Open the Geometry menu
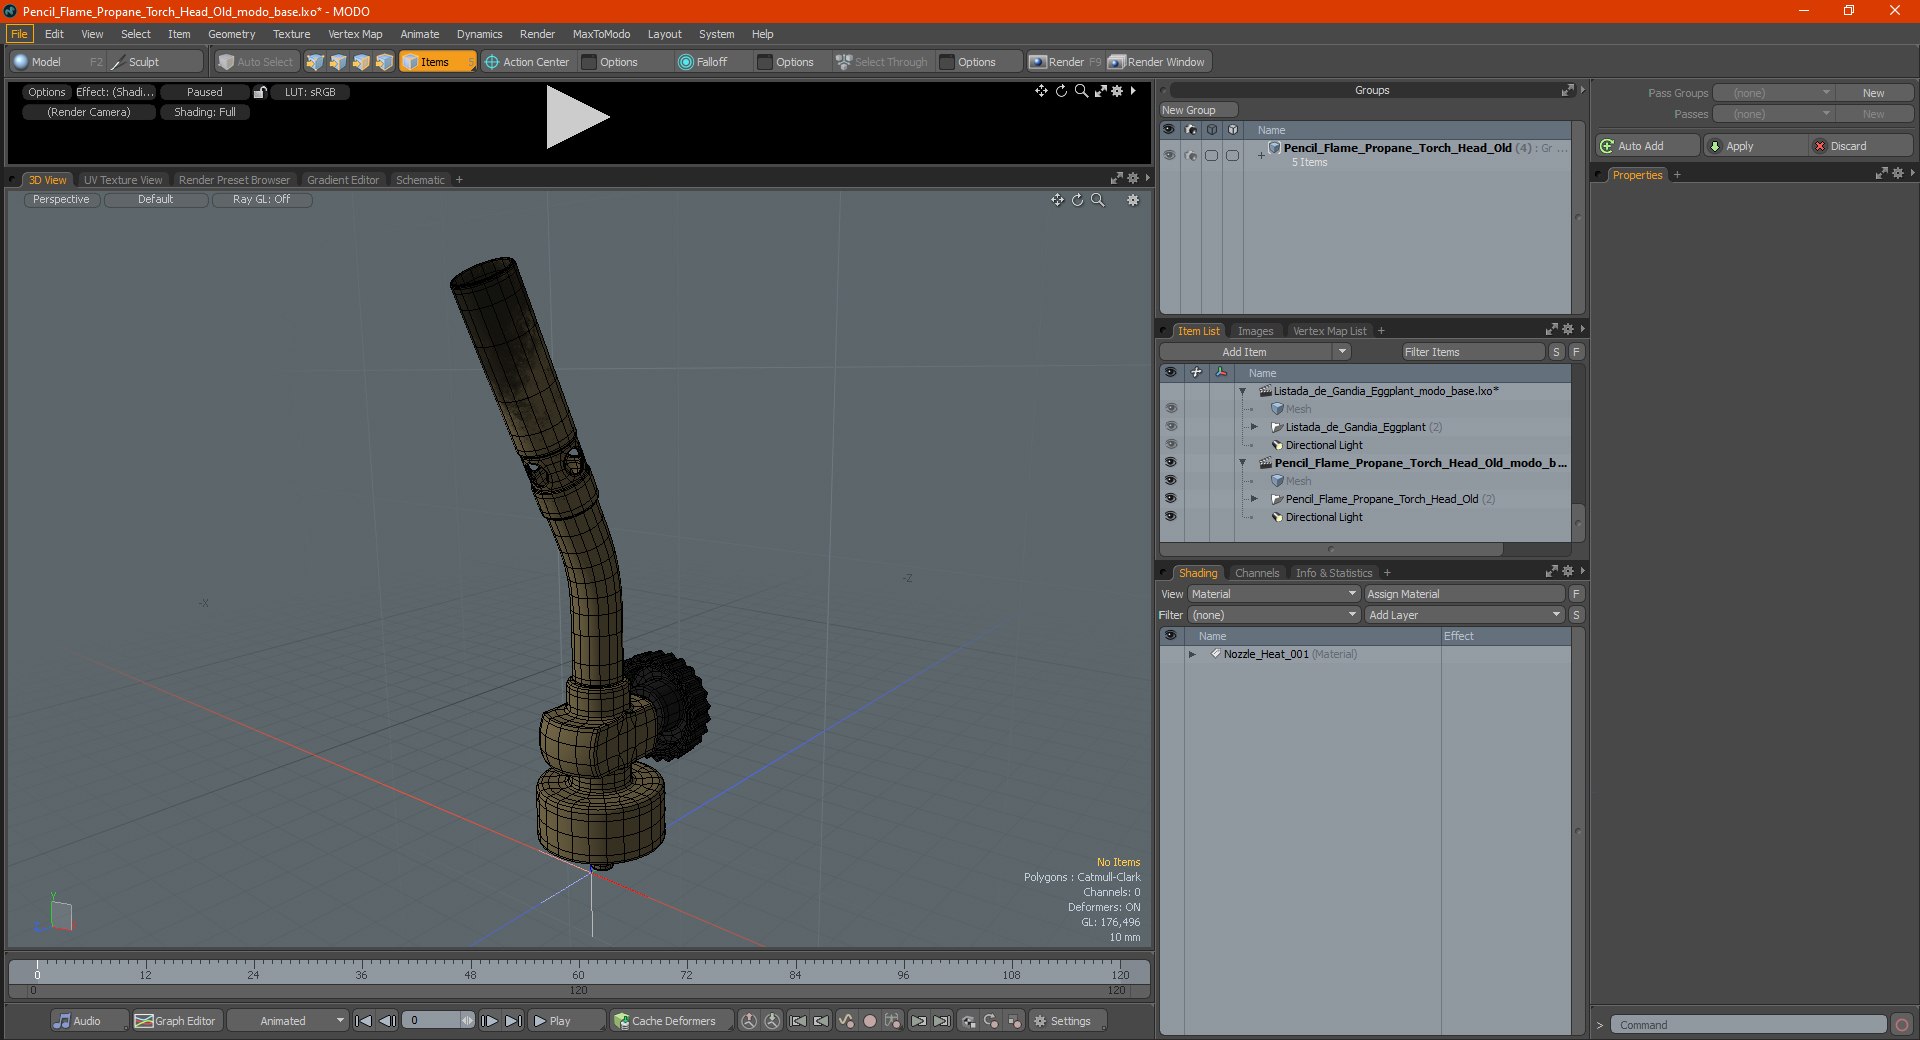Viewport: 1920px width, 1040px height. (x=231, y=34)
